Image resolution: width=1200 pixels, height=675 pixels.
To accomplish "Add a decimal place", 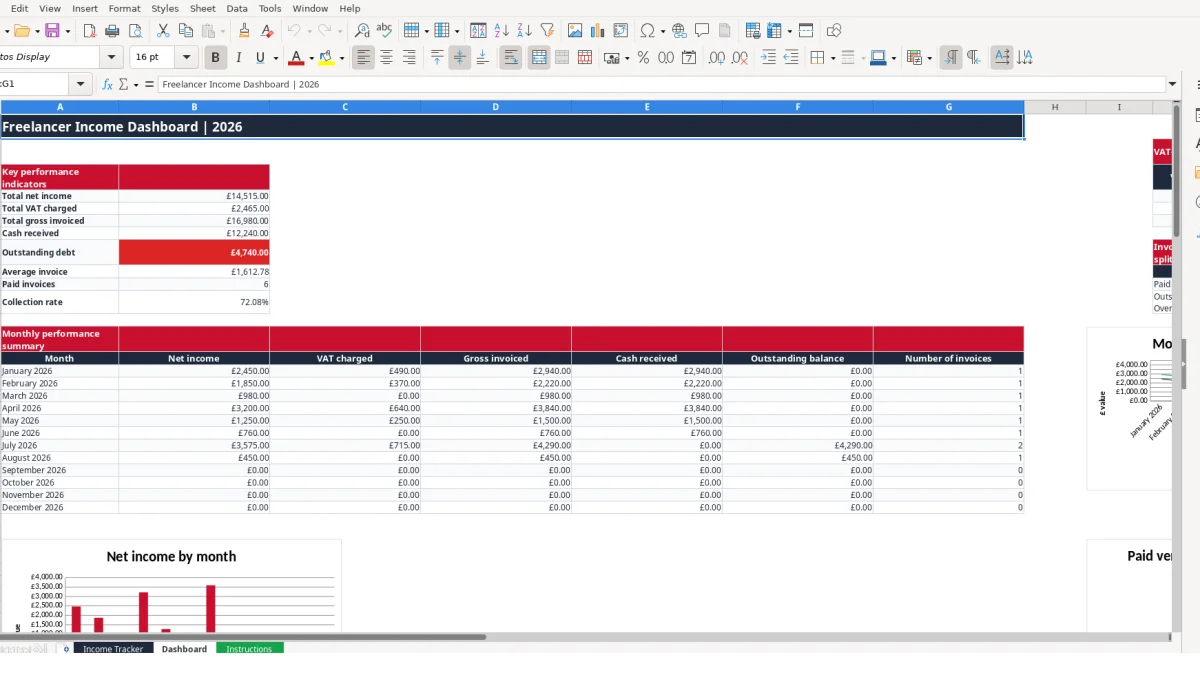I will [717, 58].
